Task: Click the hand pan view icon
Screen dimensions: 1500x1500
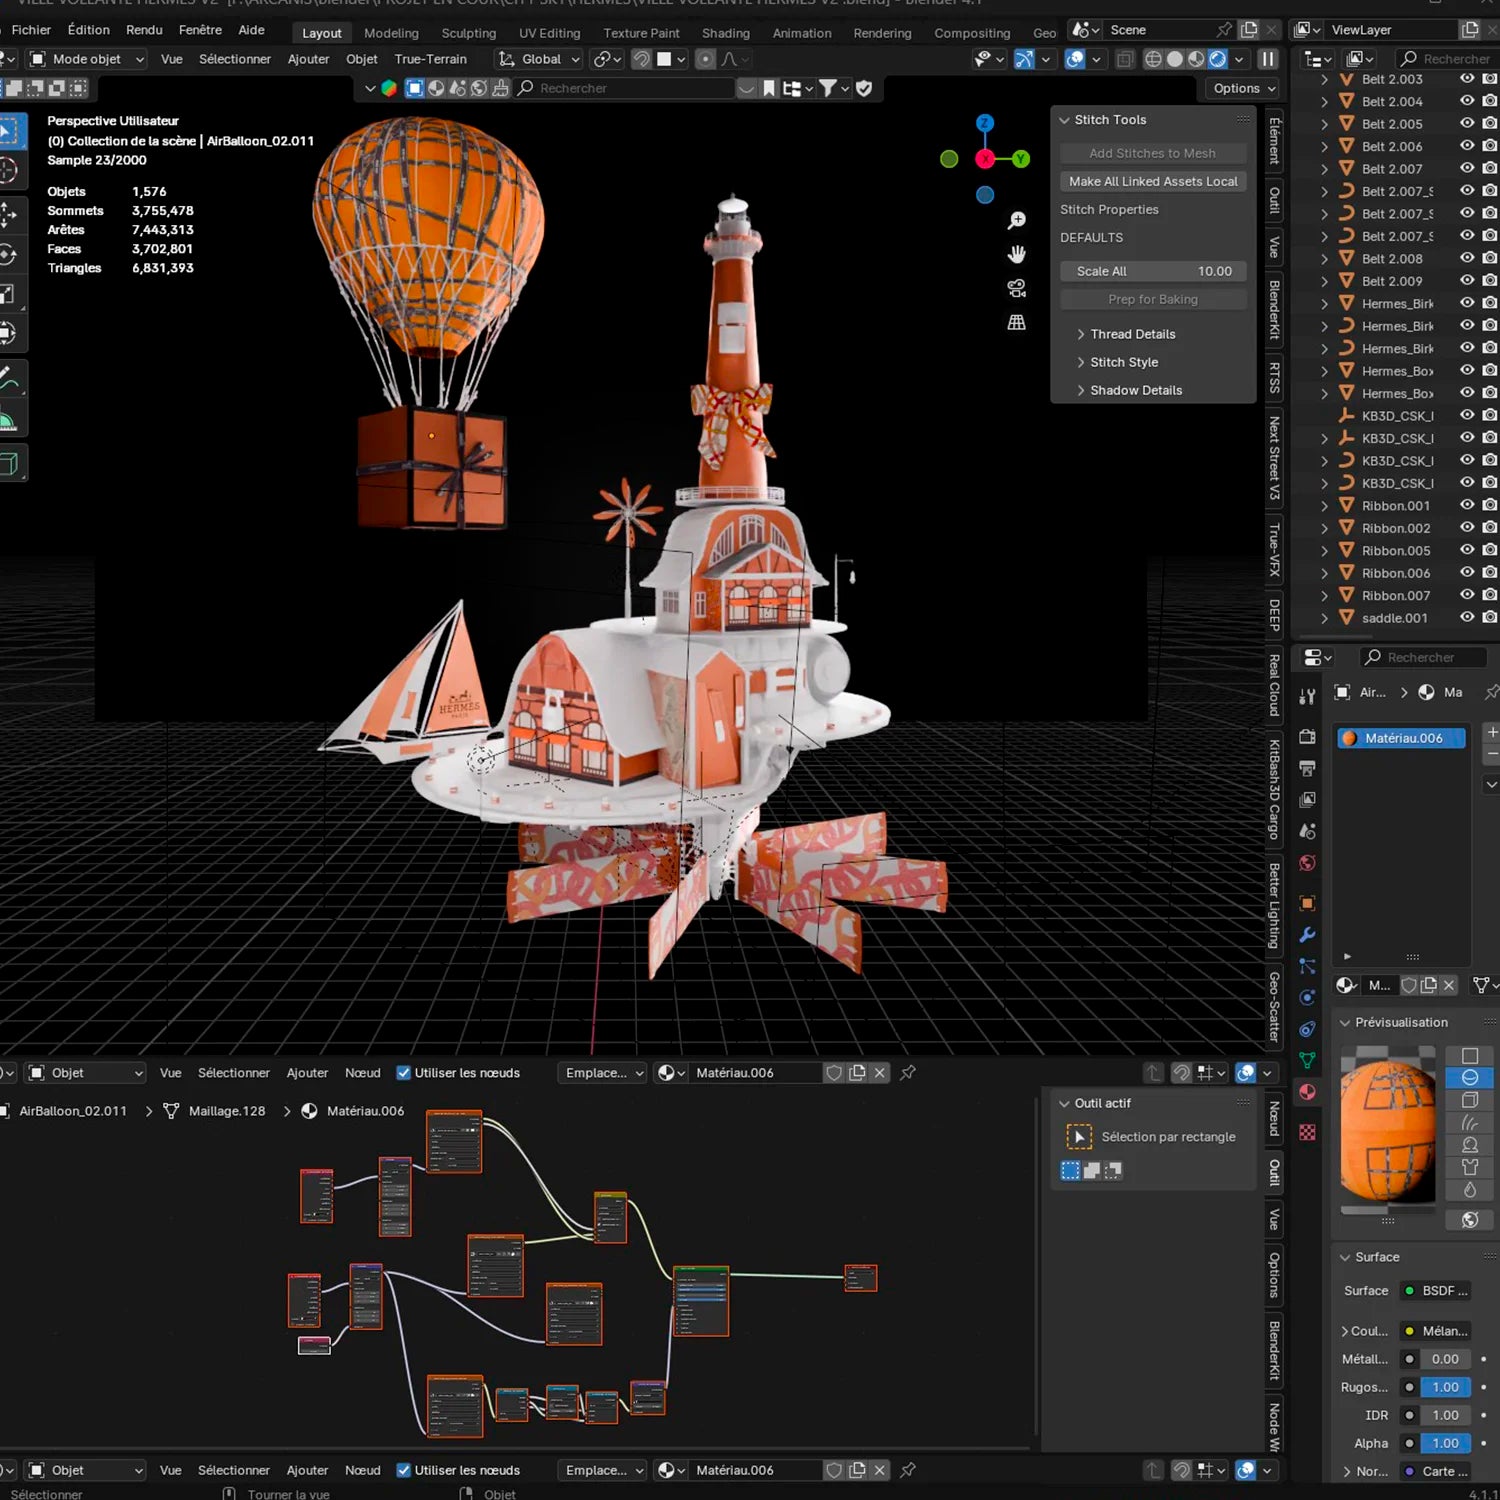Action: click(x=1016, y=254)
